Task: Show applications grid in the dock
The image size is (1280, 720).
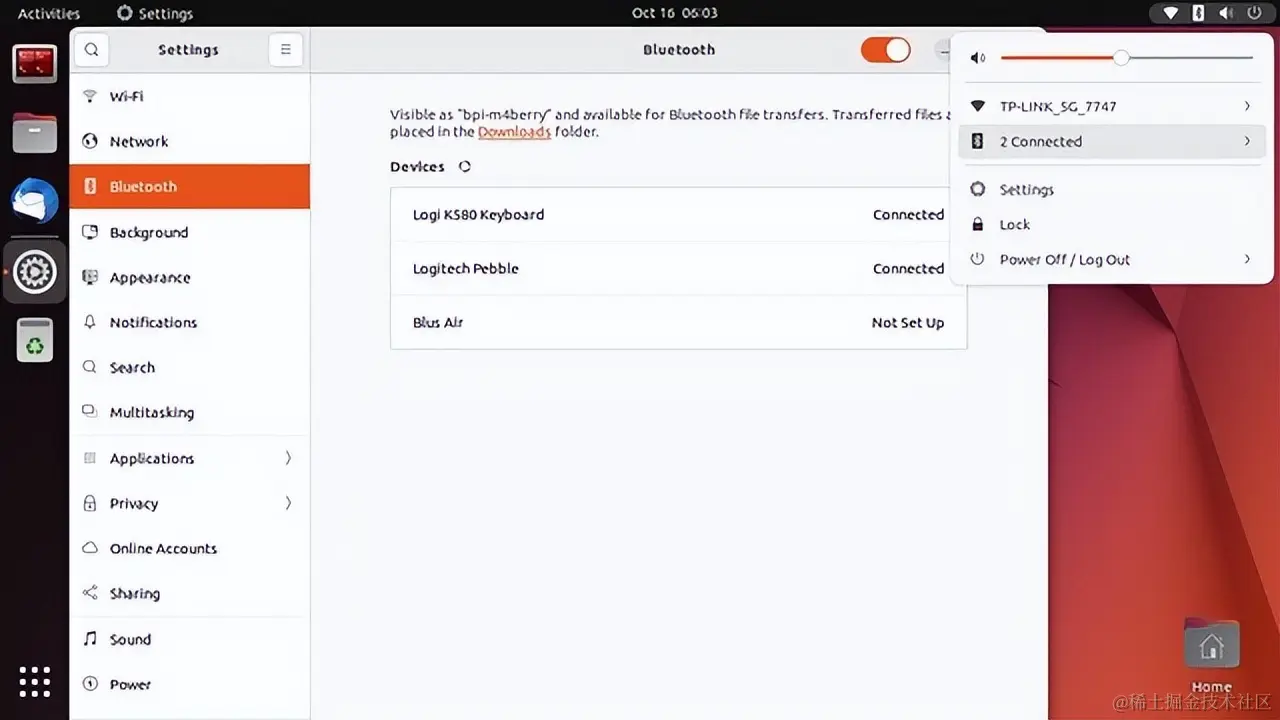Action: point(35,682)
